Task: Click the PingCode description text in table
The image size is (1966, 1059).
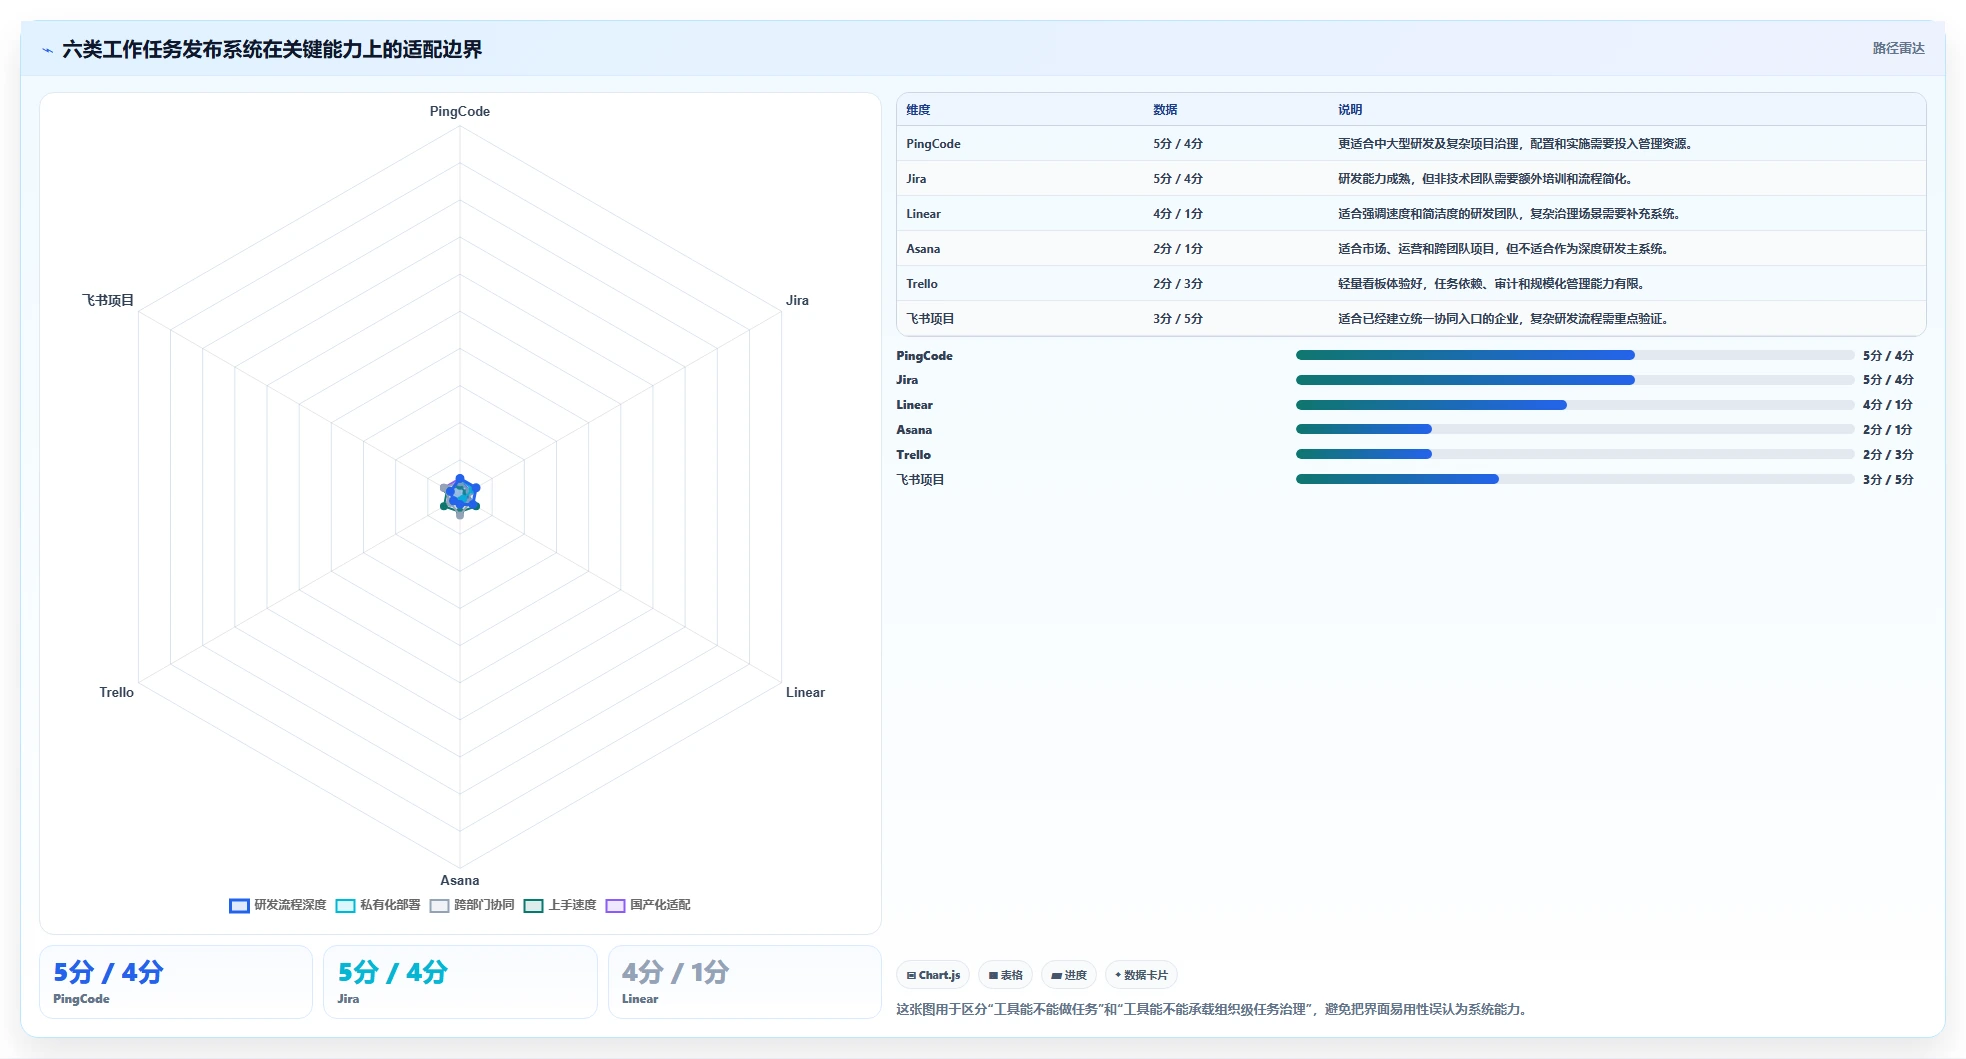Action: (x=1515, y=144)
